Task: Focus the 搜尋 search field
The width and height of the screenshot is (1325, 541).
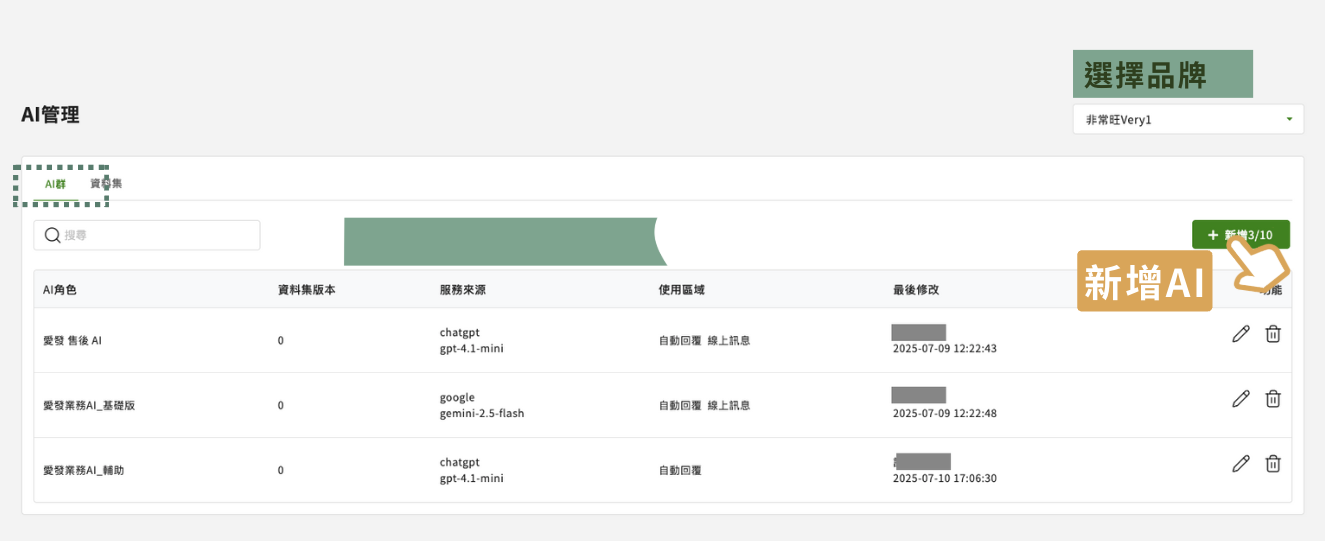Action: coord(147,235)
